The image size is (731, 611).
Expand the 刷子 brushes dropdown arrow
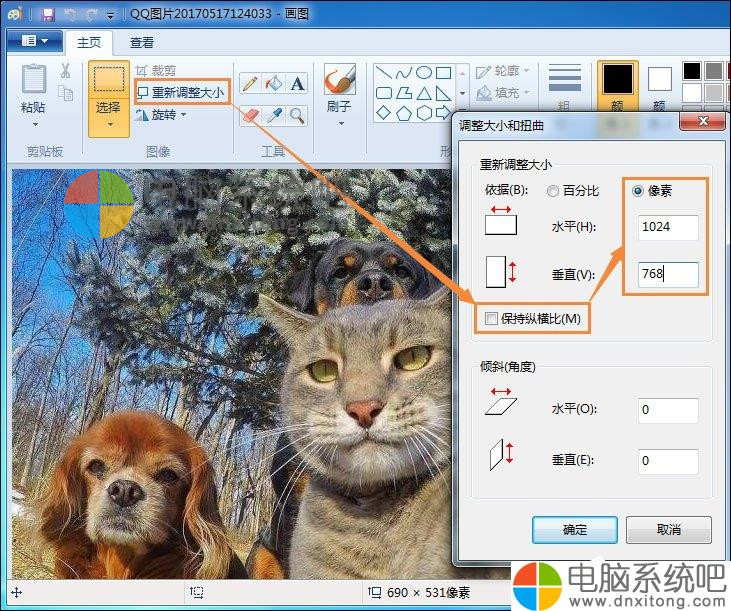coord(341,124)
